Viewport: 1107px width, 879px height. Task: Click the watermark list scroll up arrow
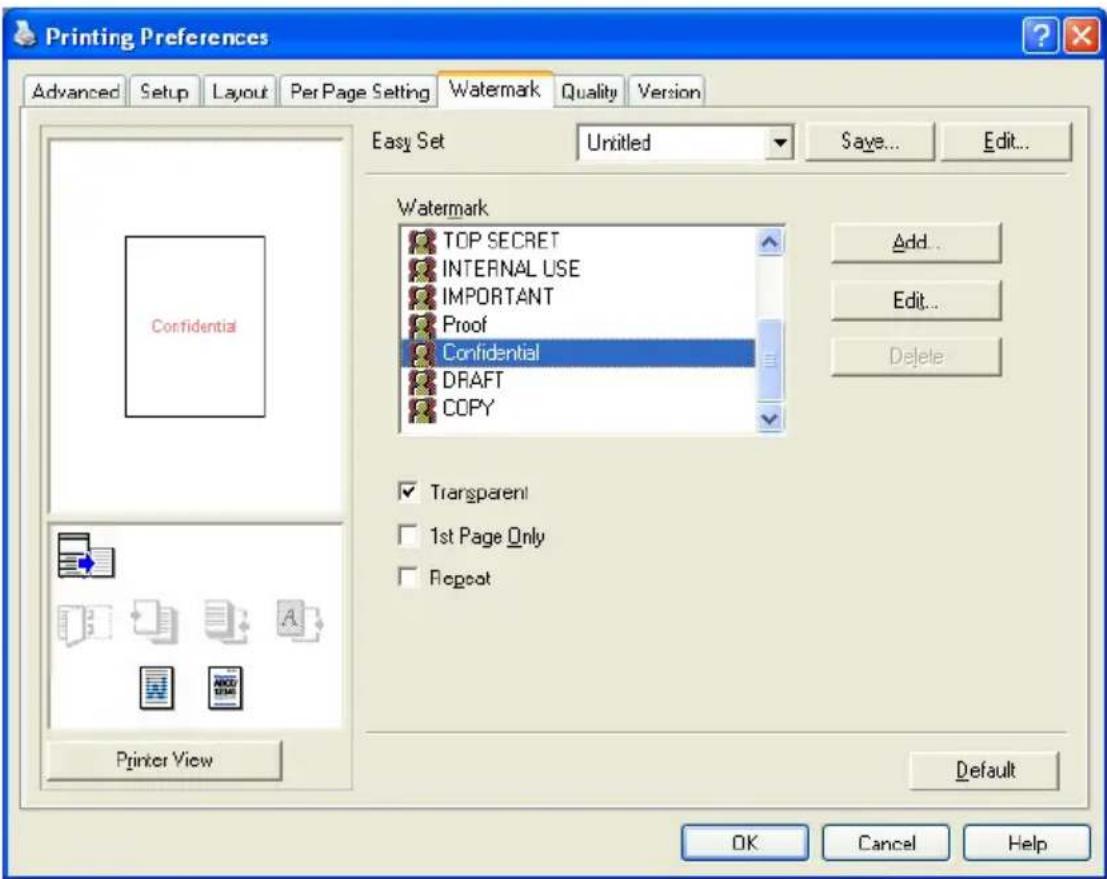pos(770,242)
